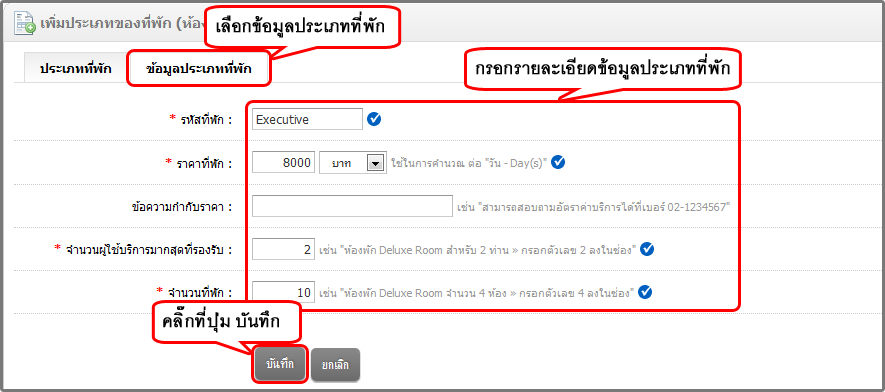The height and width of the screenshot is (392, 885).
Task: Open the บาท currency dropdown
Action: [353, 162]
